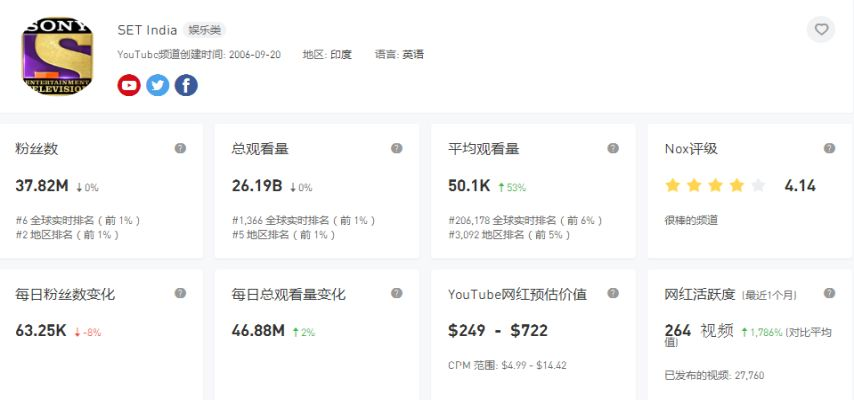Select the 4.14 Nox rating score
This screenshot has width=854, height=401.
coord(800,186)
